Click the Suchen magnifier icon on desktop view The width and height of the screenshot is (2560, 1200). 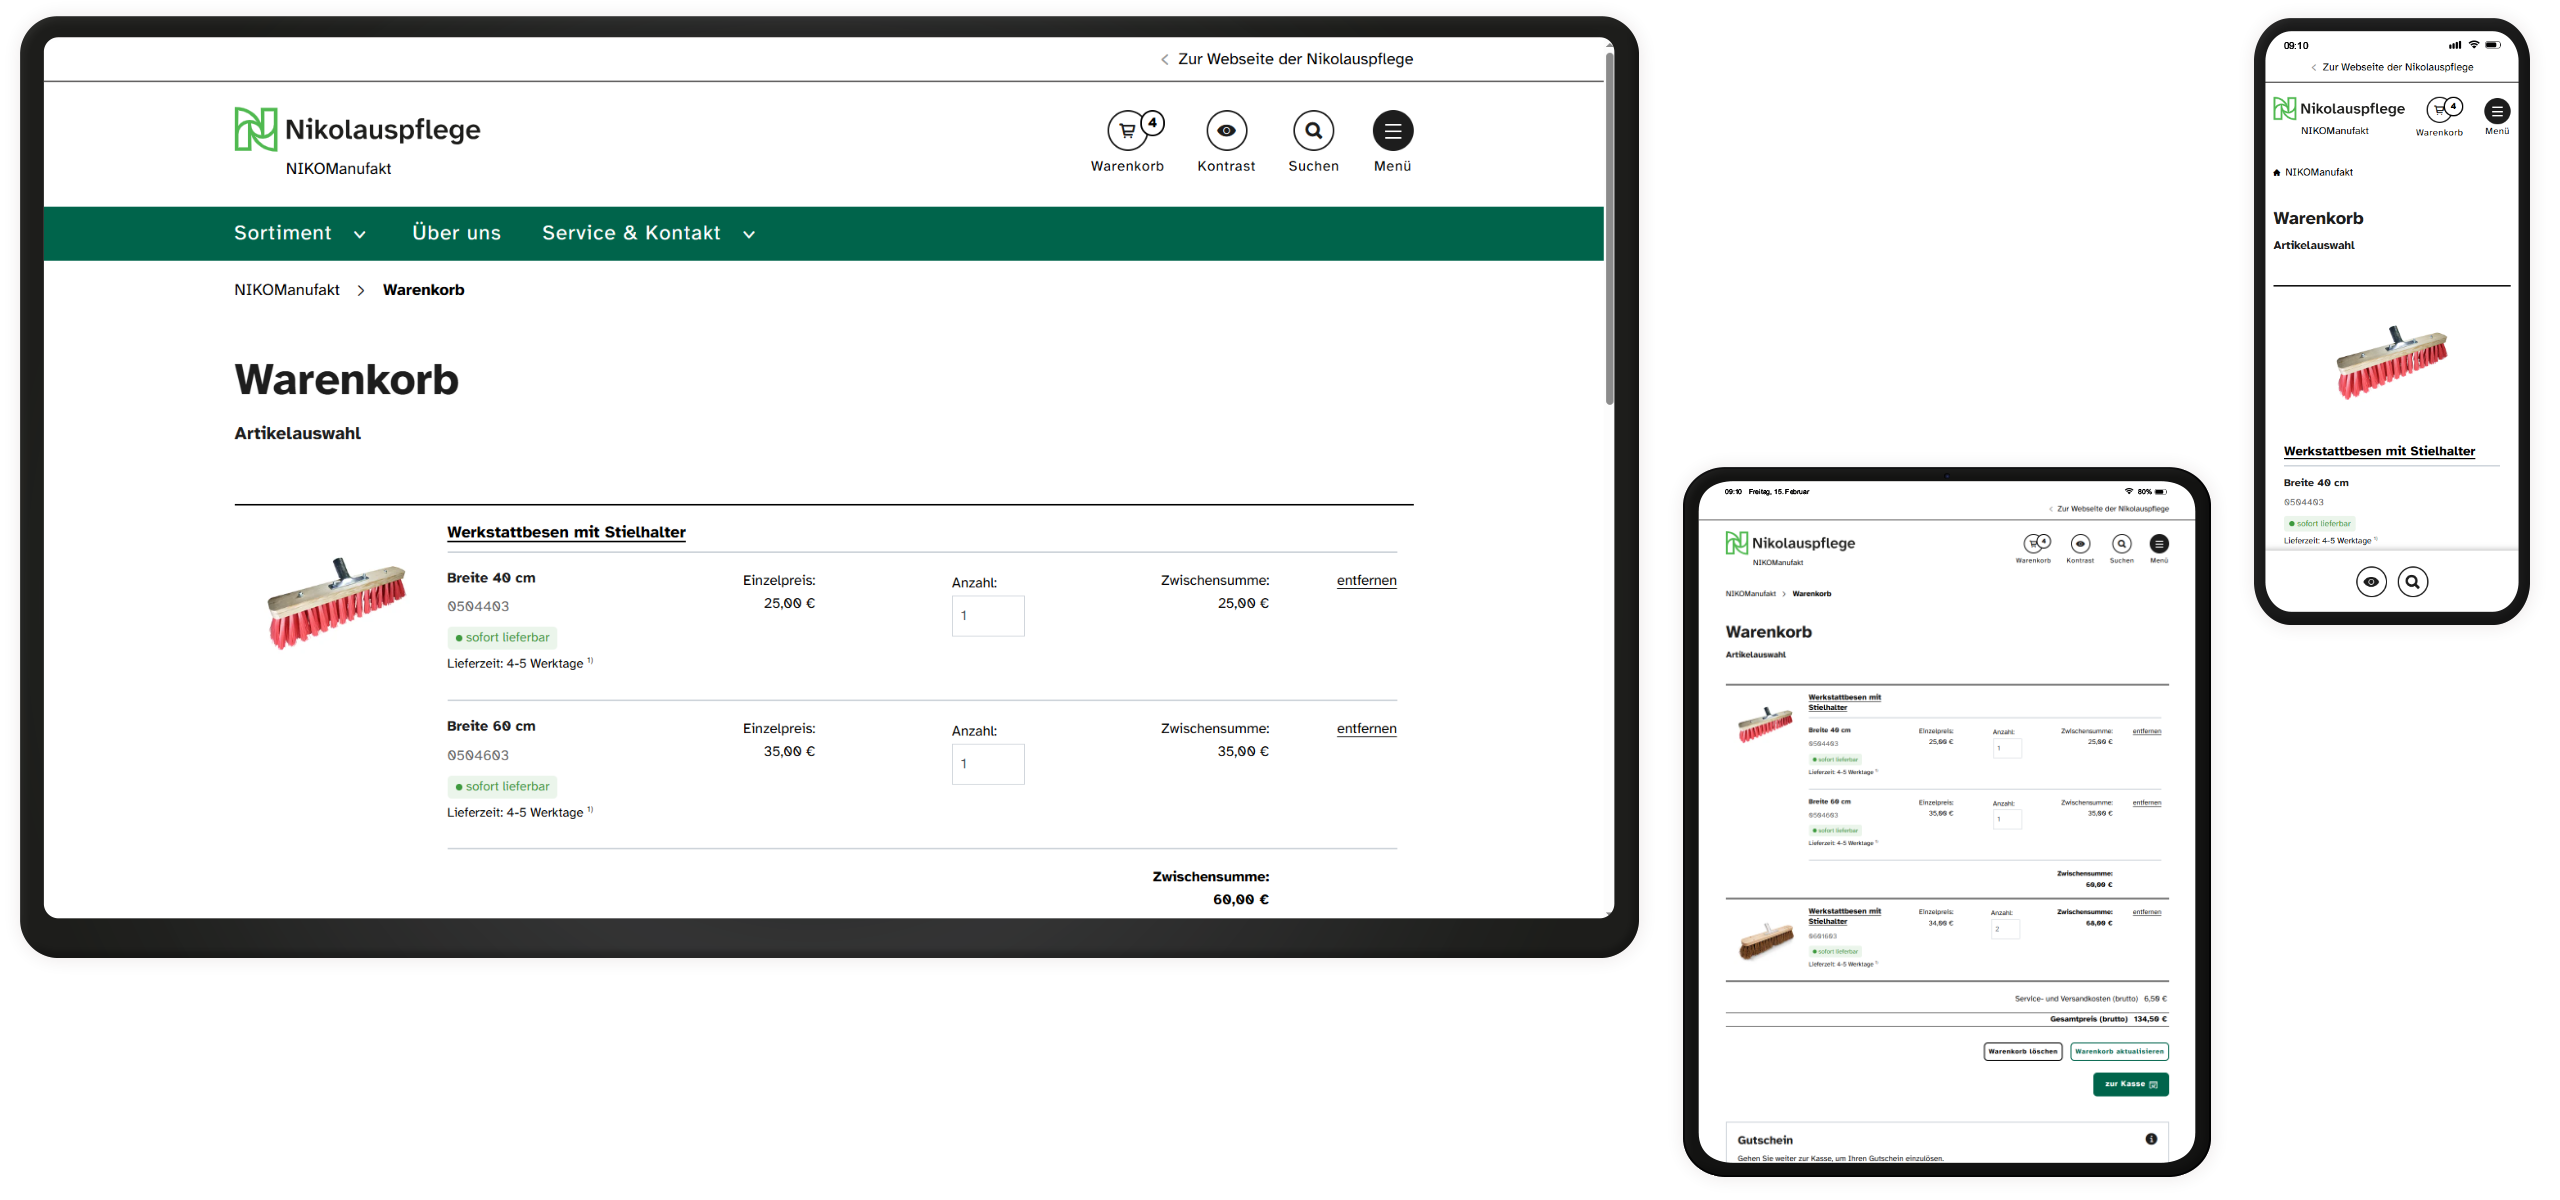click(x=1313, y=131)
